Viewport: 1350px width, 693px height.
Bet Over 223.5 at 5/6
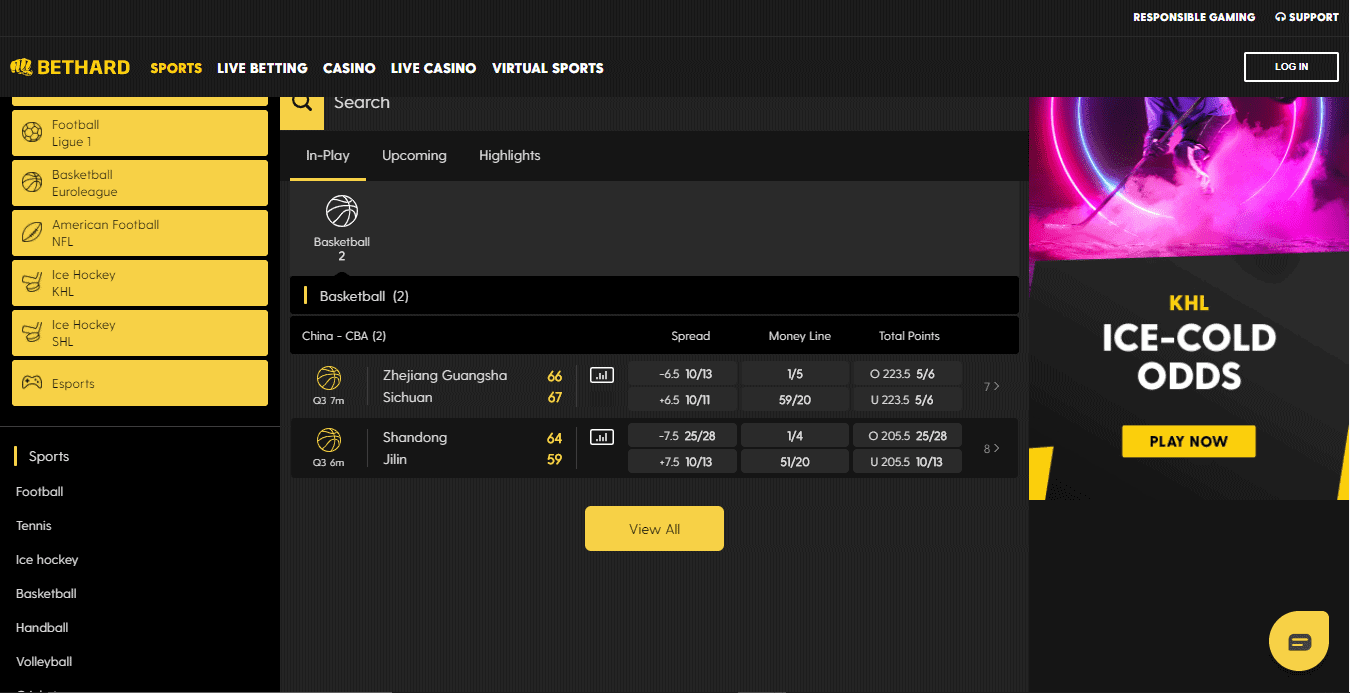[907, 374]
